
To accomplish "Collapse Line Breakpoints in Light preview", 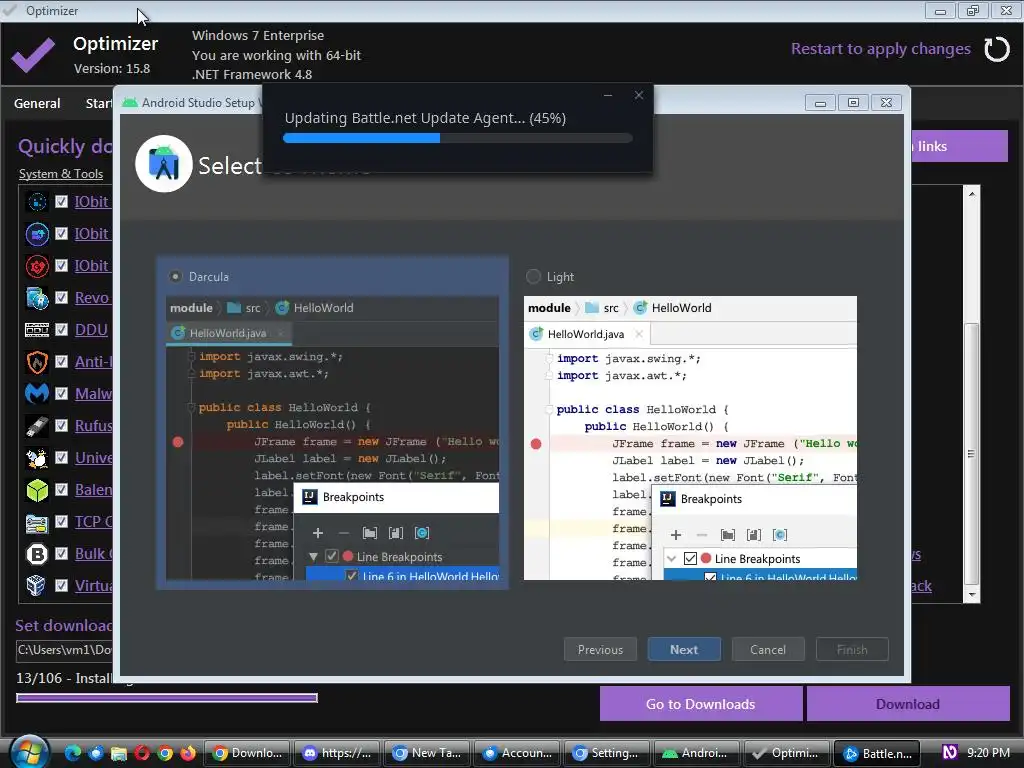I will coord(671,559).
